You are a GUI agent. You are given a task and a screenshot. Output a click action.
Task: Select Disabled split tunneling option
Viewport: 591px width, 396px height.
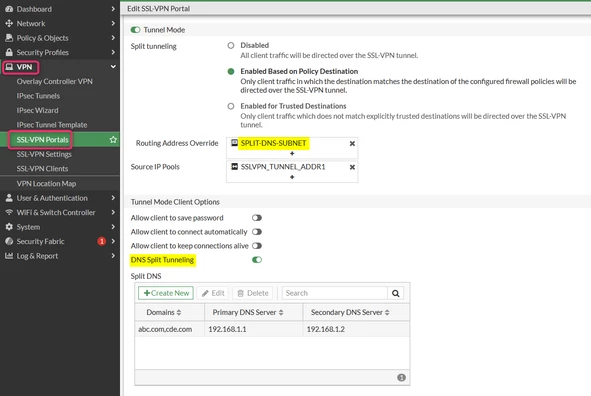[x=231, y=46]
